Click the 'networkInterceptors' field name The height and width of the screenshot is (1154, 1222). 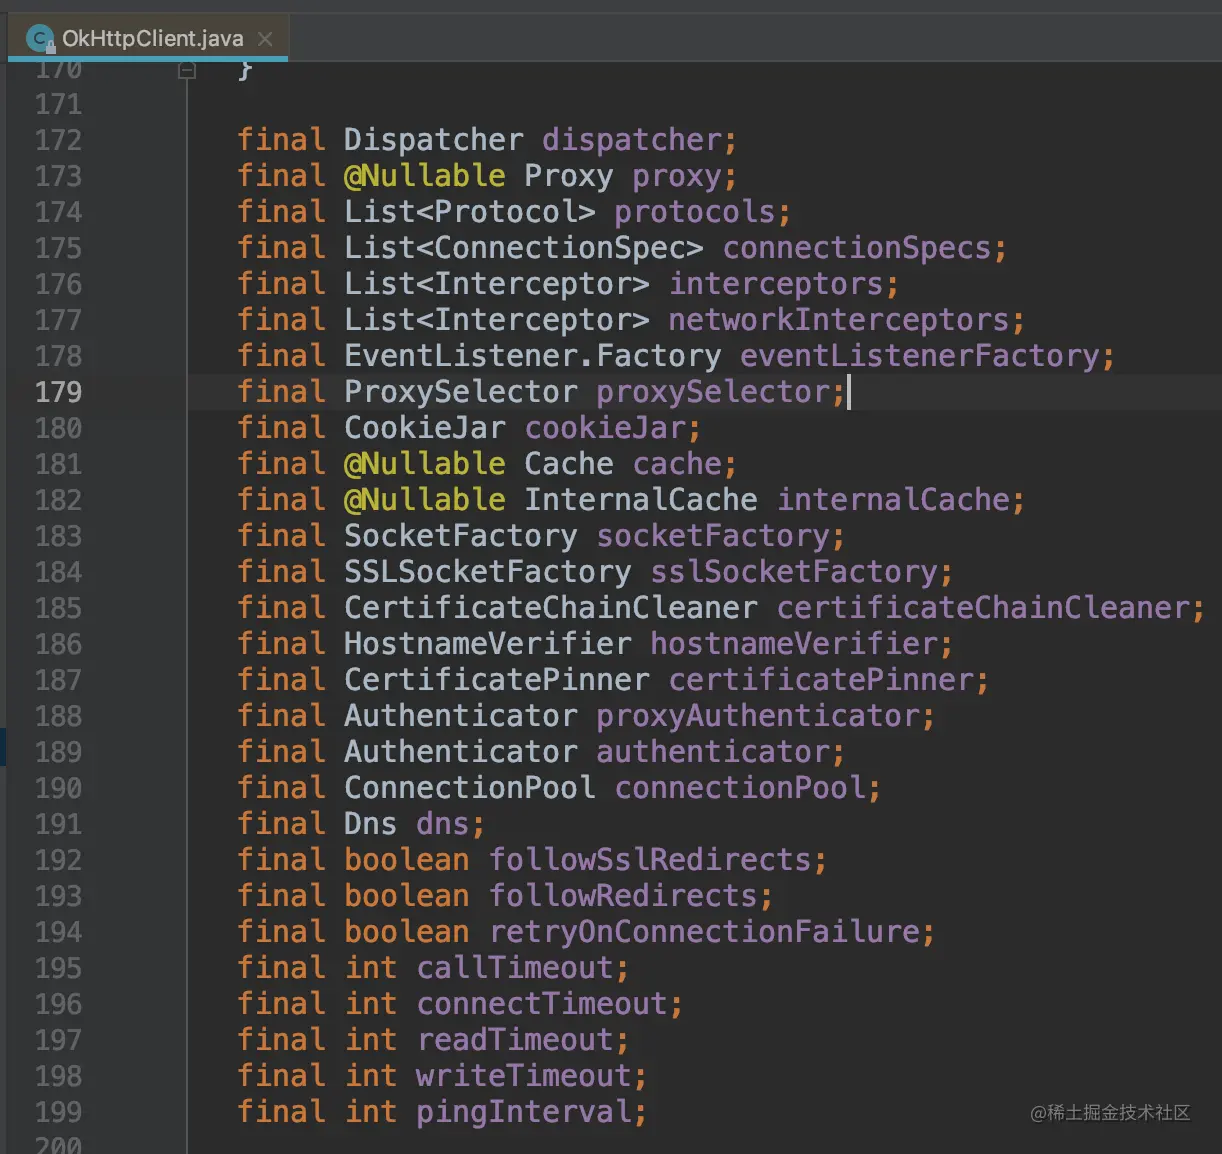pos(839,320)
